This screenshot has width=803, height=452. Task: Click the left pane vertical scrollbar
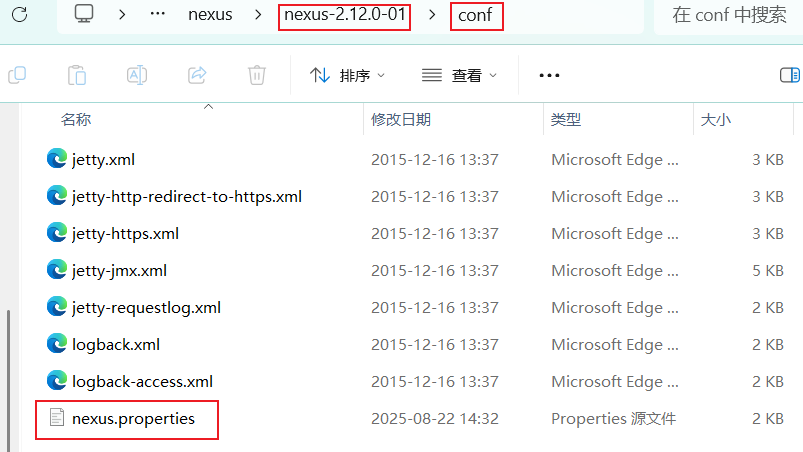click(x=8, y=380)
